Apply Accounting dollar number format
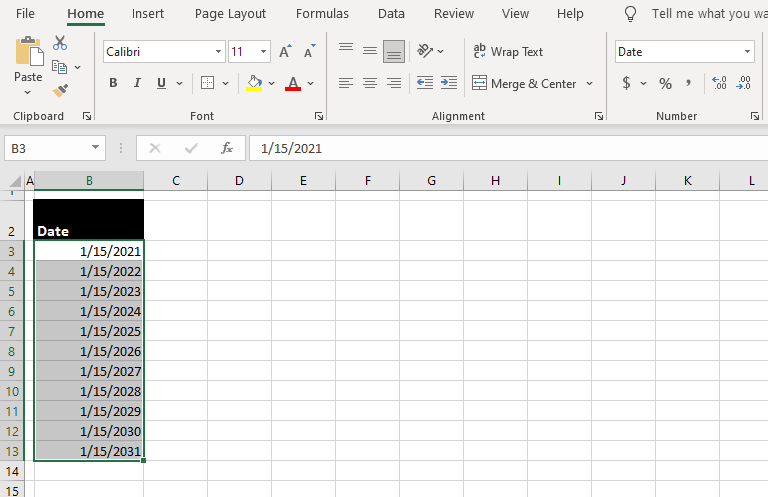 tap(626, 83)
